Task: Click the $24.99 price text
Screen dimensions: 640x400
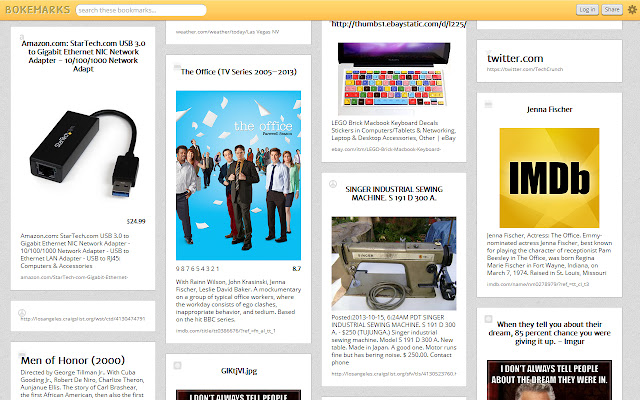Action: point(136,221)
